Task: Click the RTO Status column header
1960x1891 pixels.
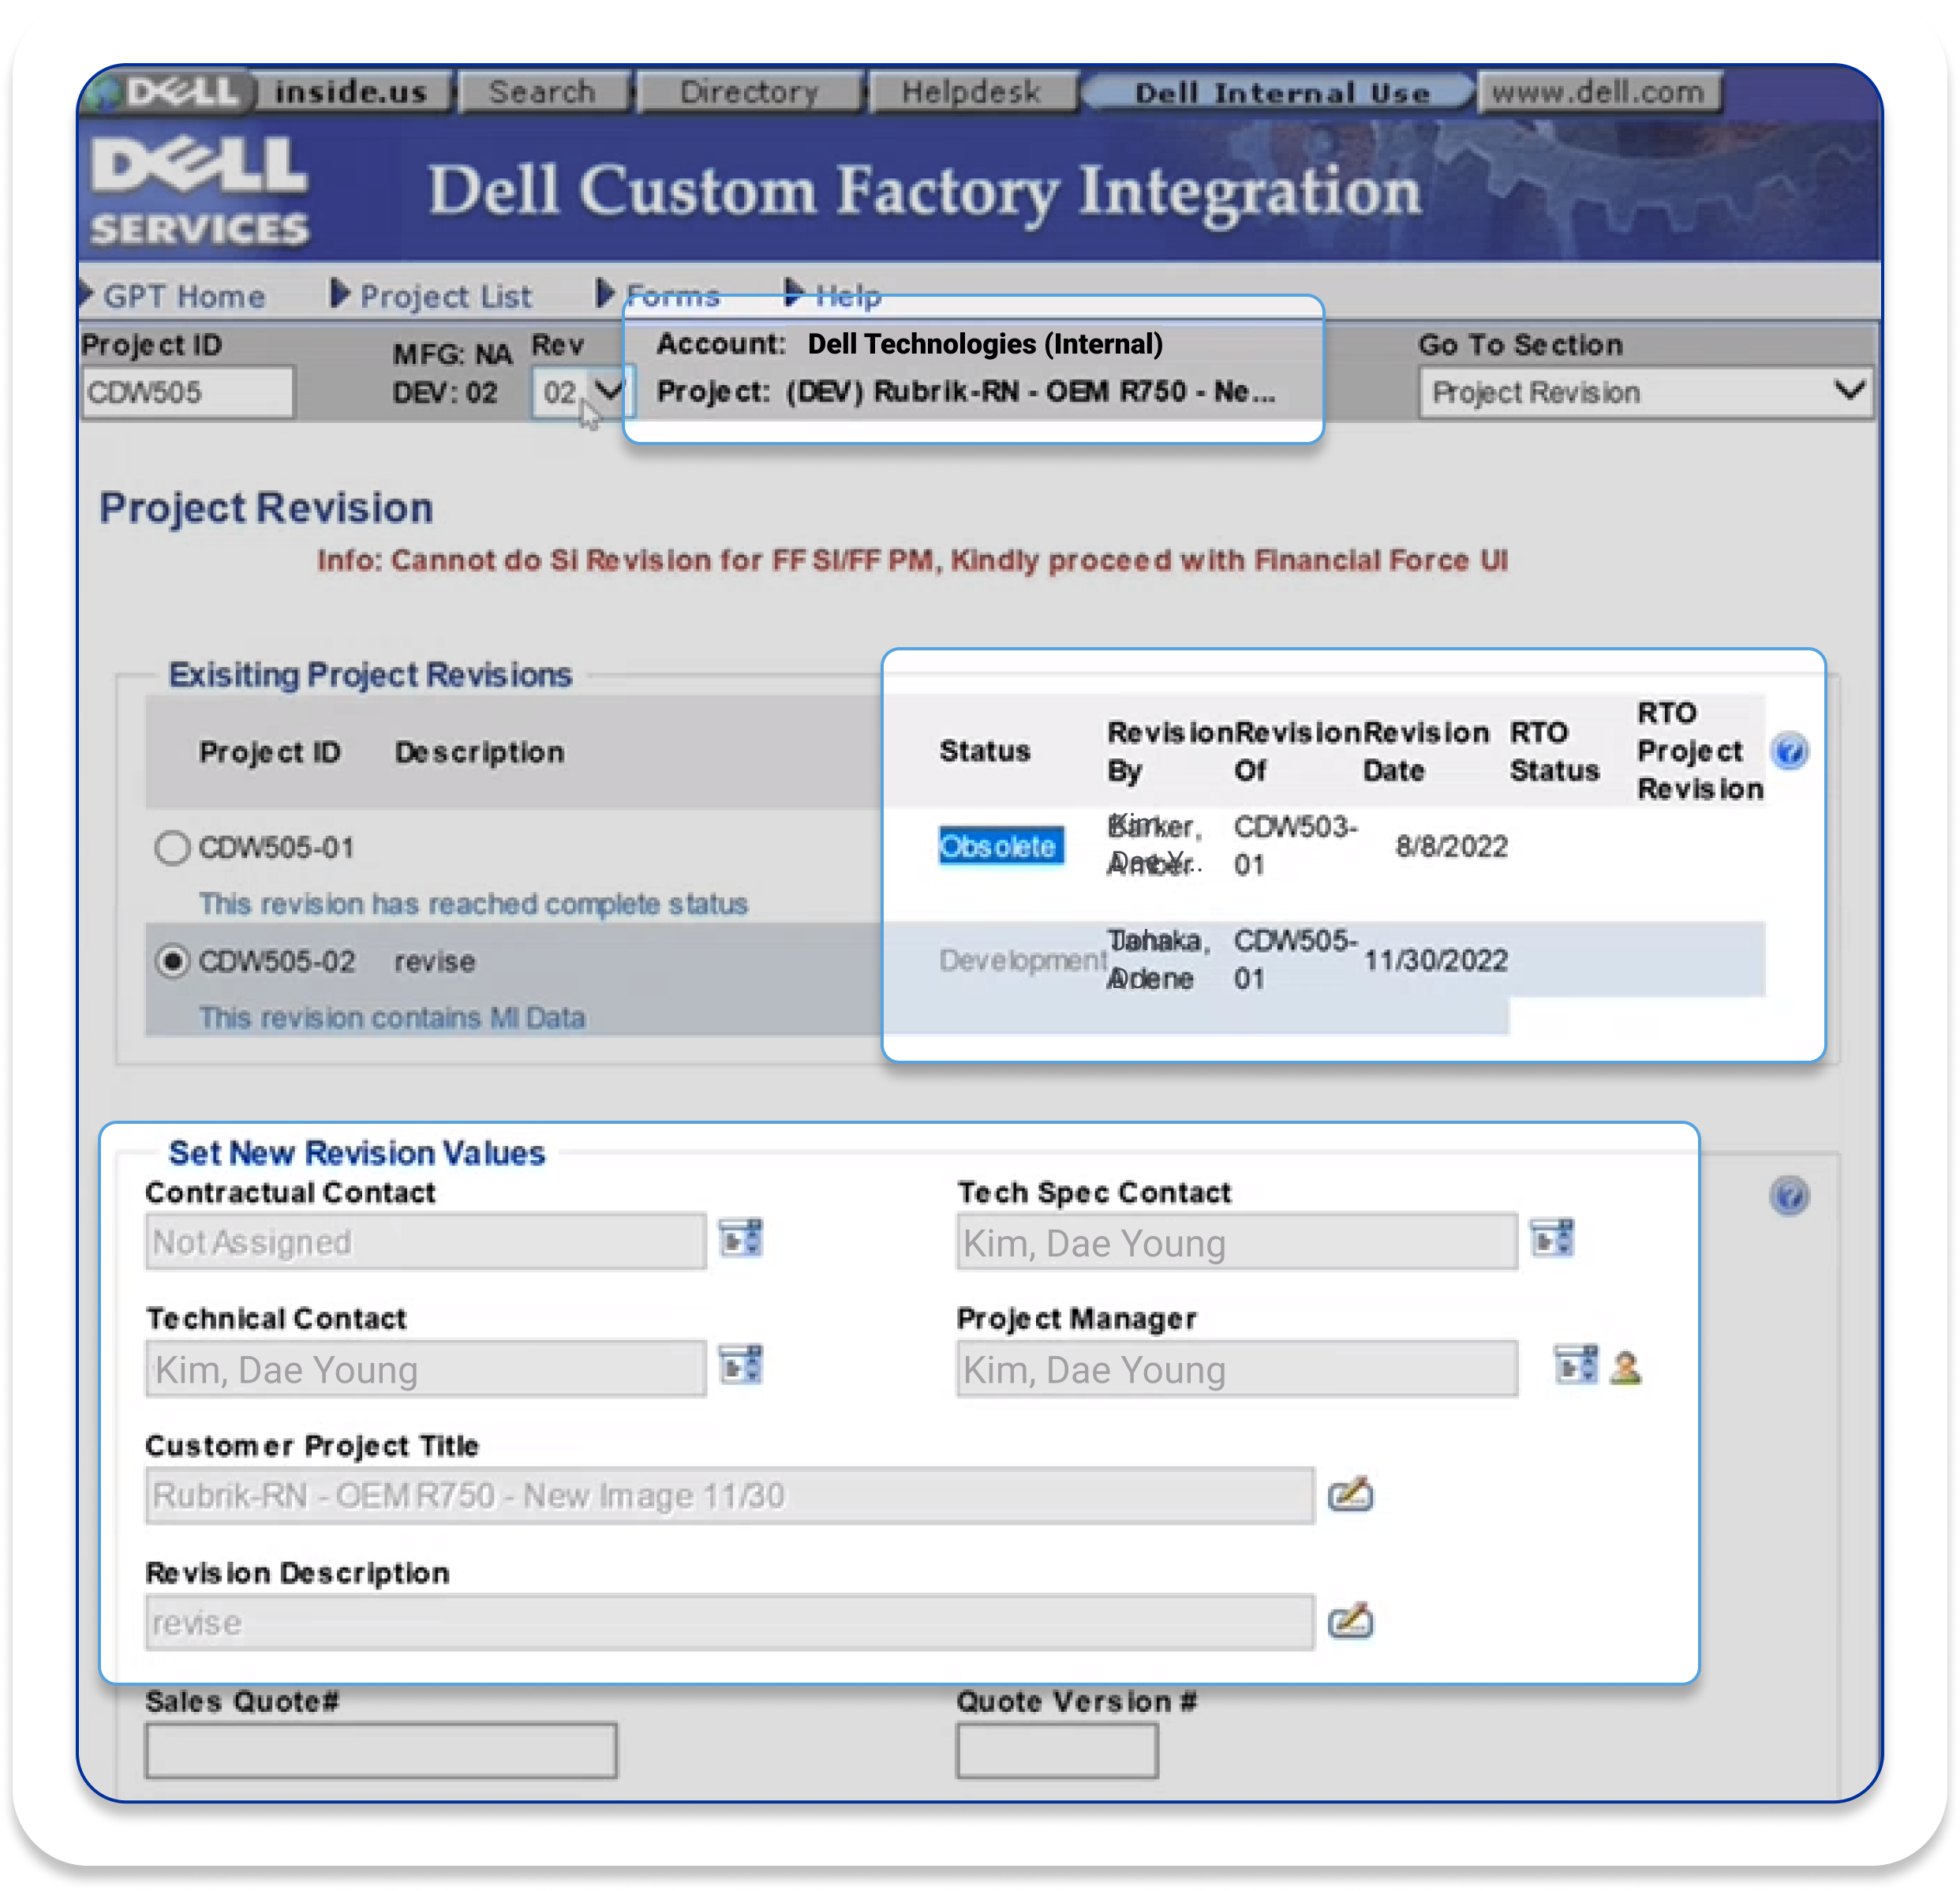Action: (1554, 751)
